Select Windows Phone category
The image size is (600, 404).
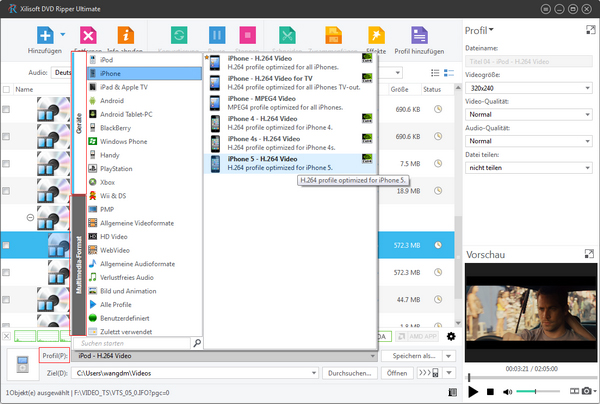coord(145,142)
